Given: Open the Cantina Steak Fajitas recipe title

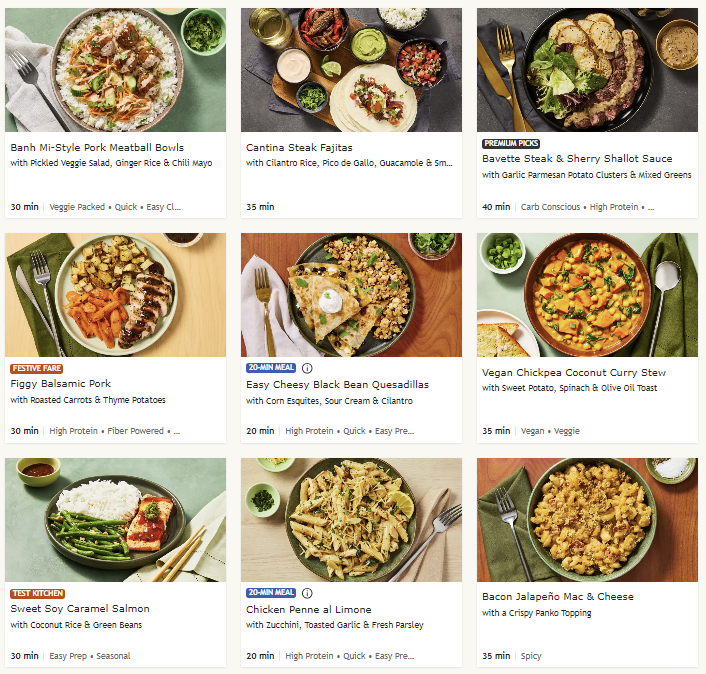Looking at the screenshot, I should point(299,147).
